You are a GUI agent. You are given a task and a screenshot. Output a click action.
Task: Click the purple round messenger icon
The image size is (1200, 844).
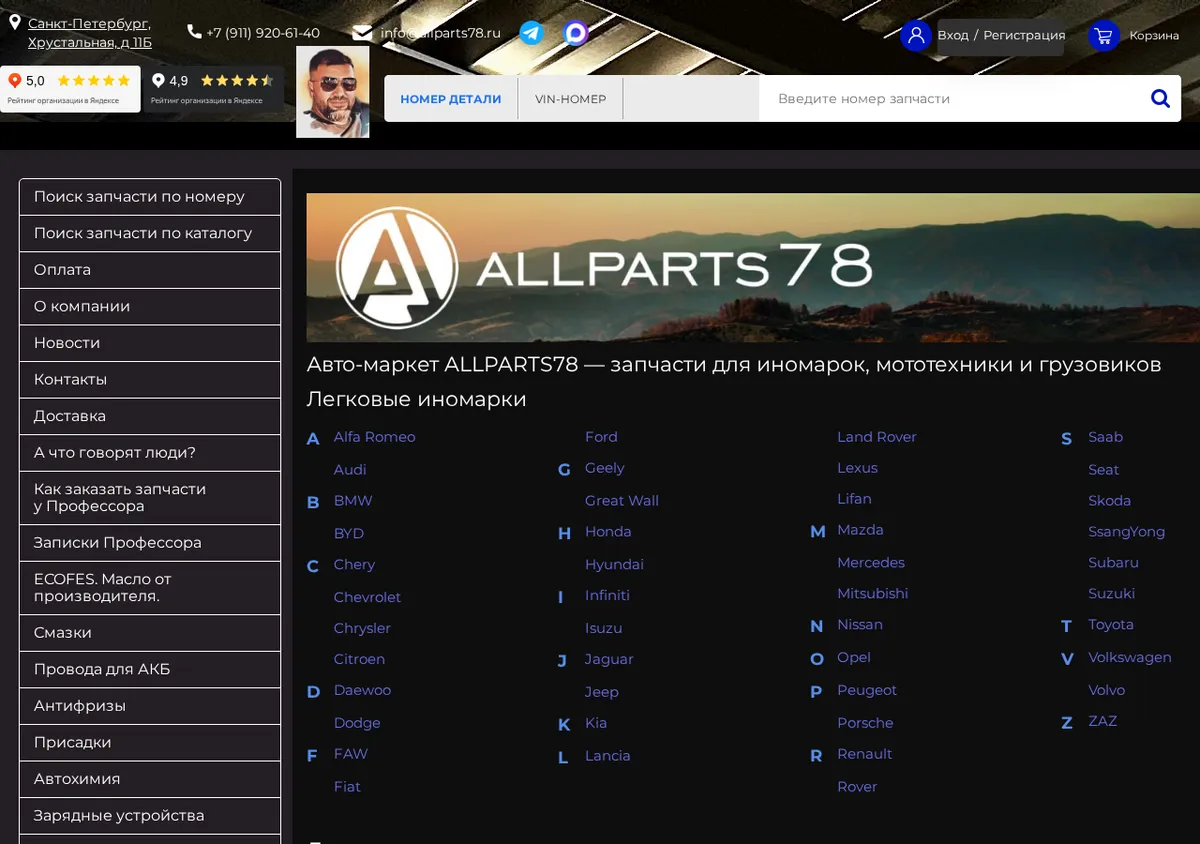pos(576,33)
